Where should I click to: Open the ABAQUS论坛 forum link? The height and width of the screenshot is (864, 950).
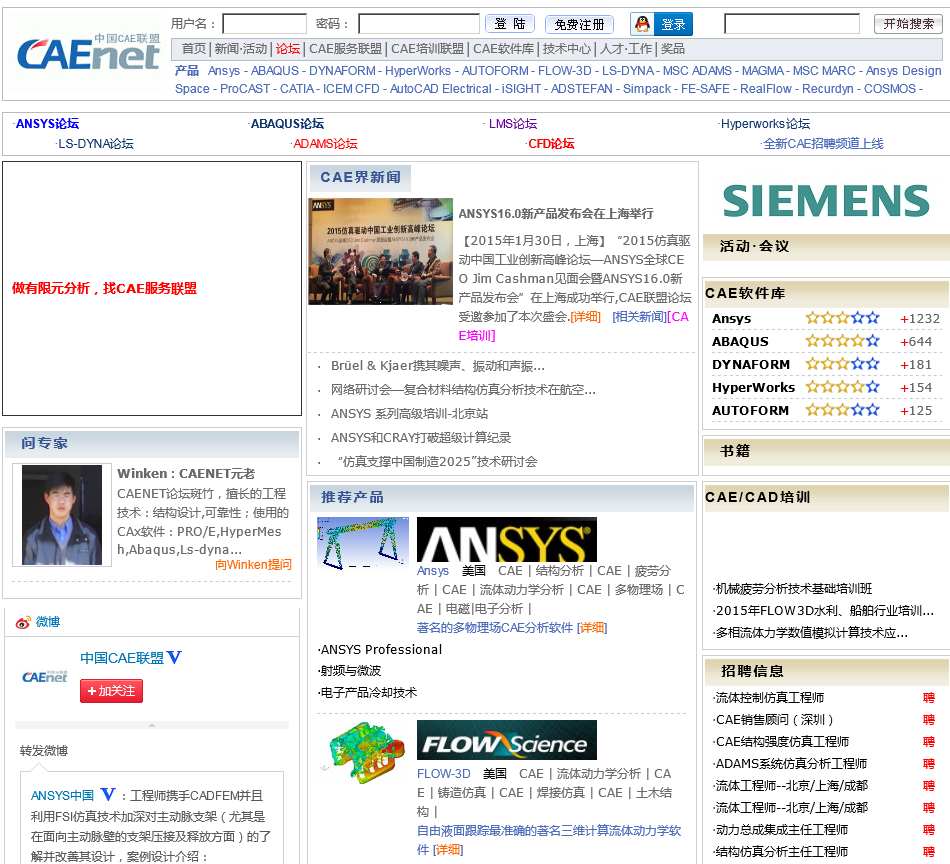click(x=287, y=124)
